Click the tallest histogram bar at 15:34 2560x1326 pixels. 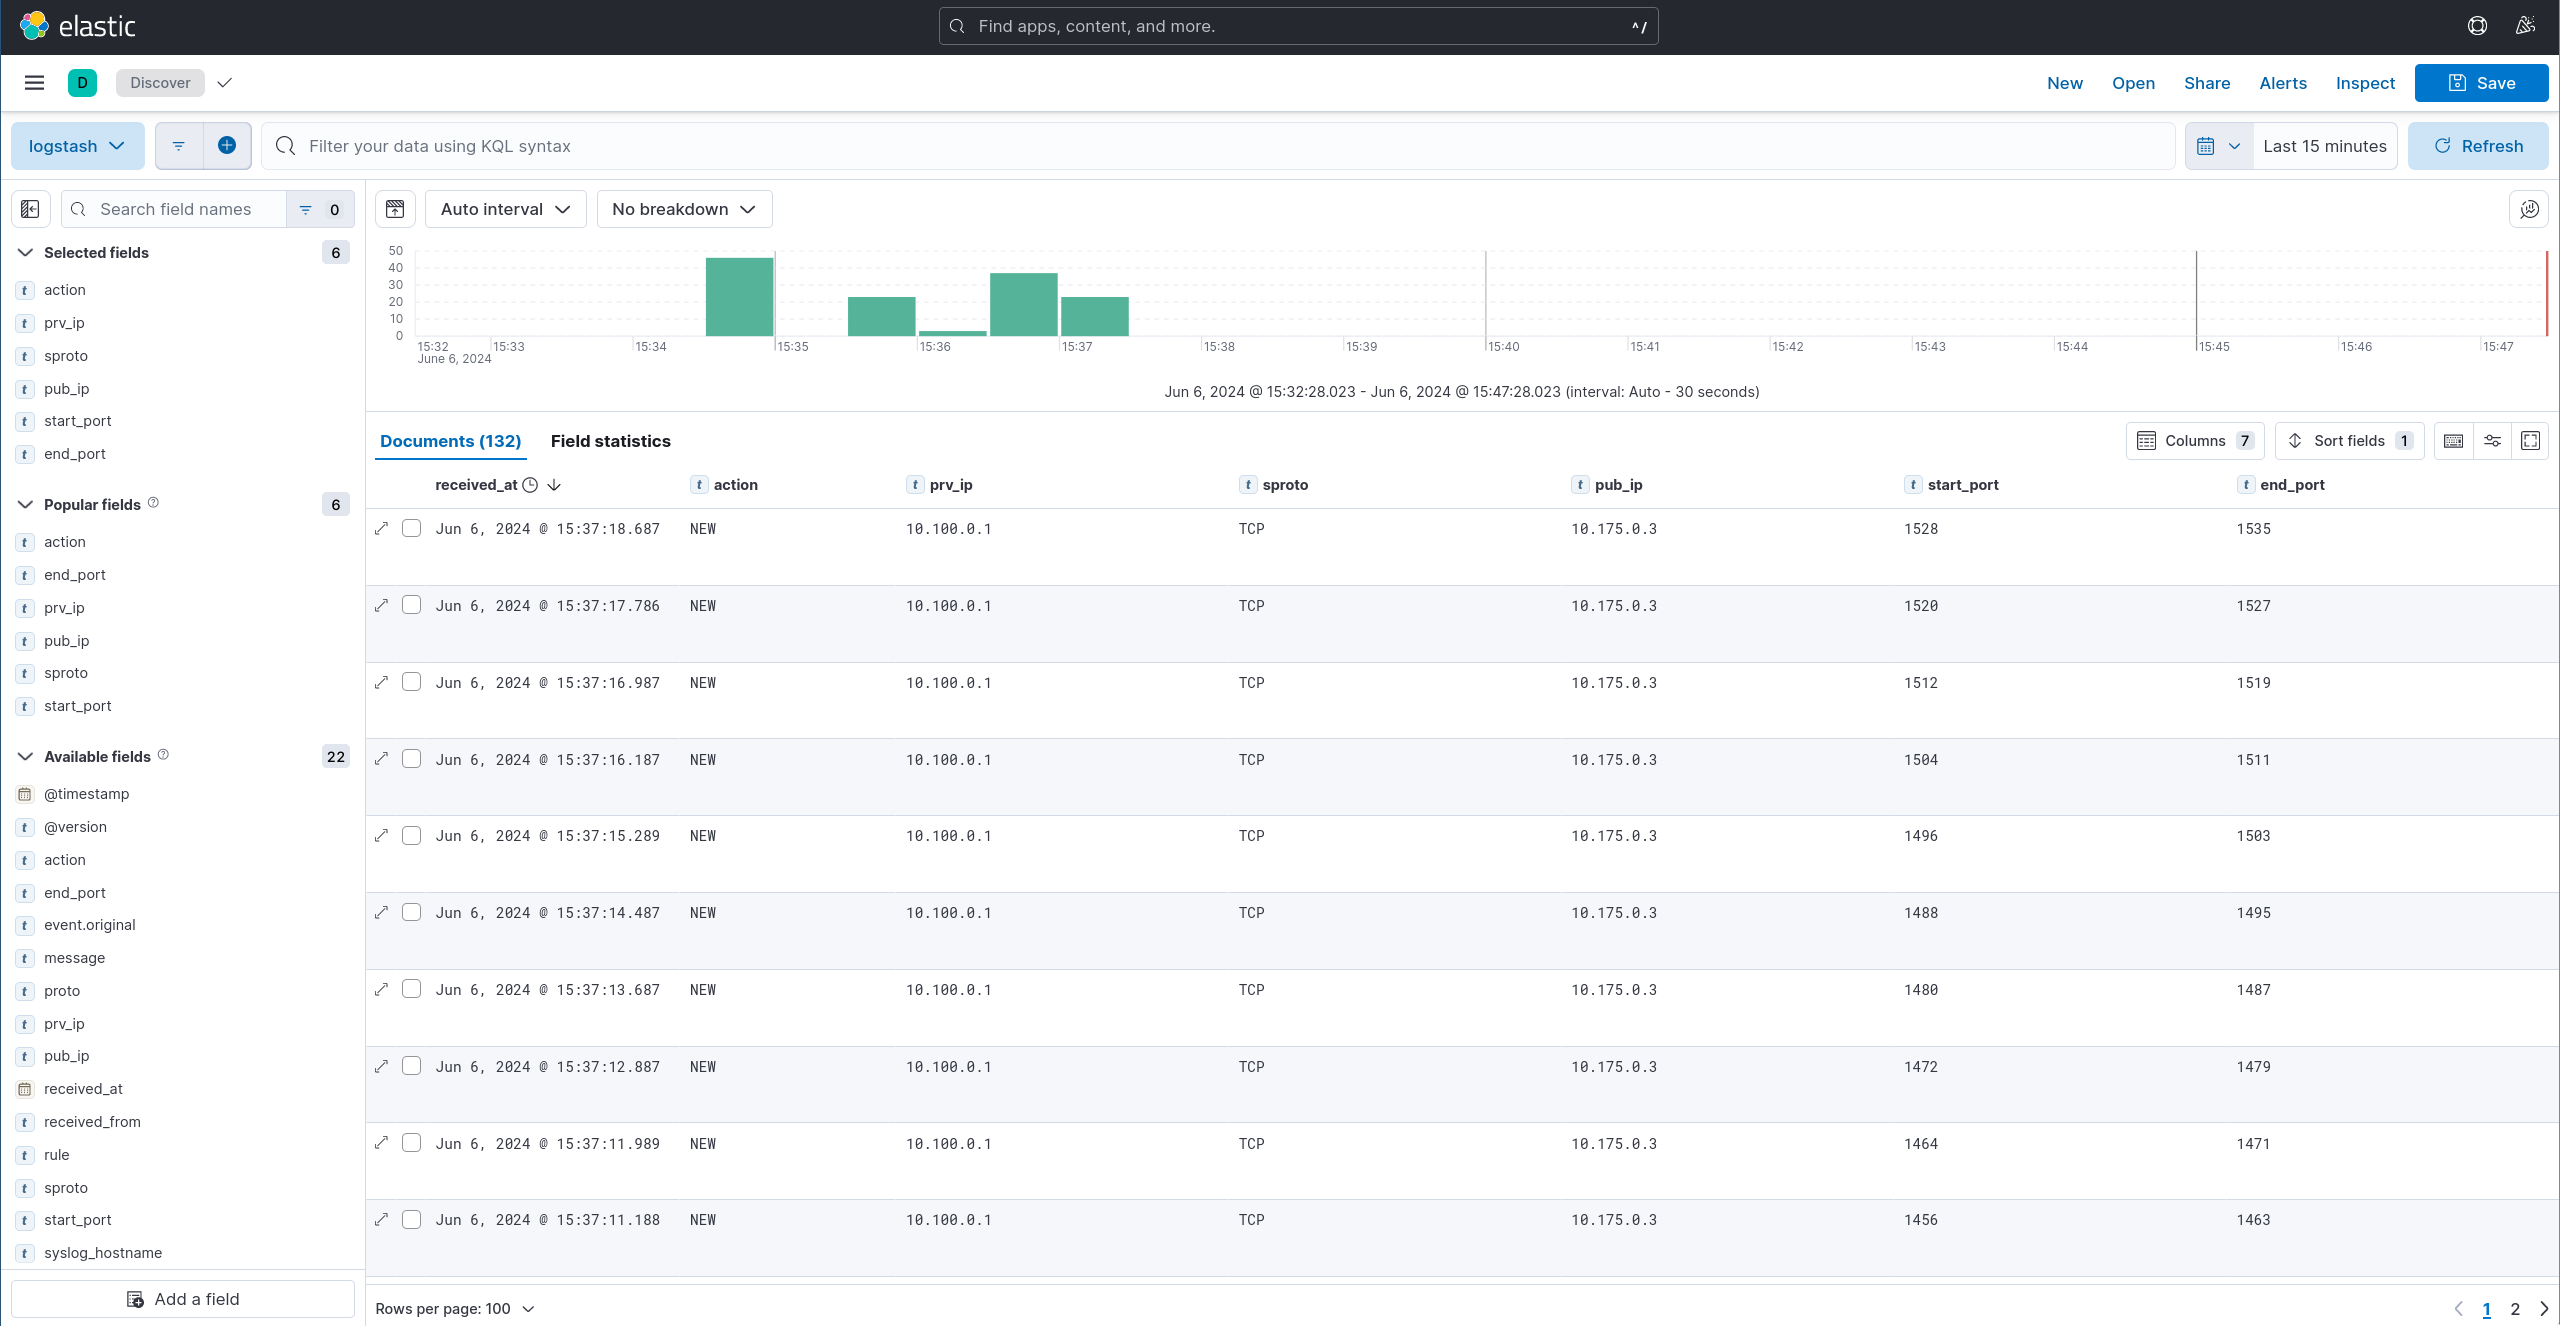click(739, 297)
